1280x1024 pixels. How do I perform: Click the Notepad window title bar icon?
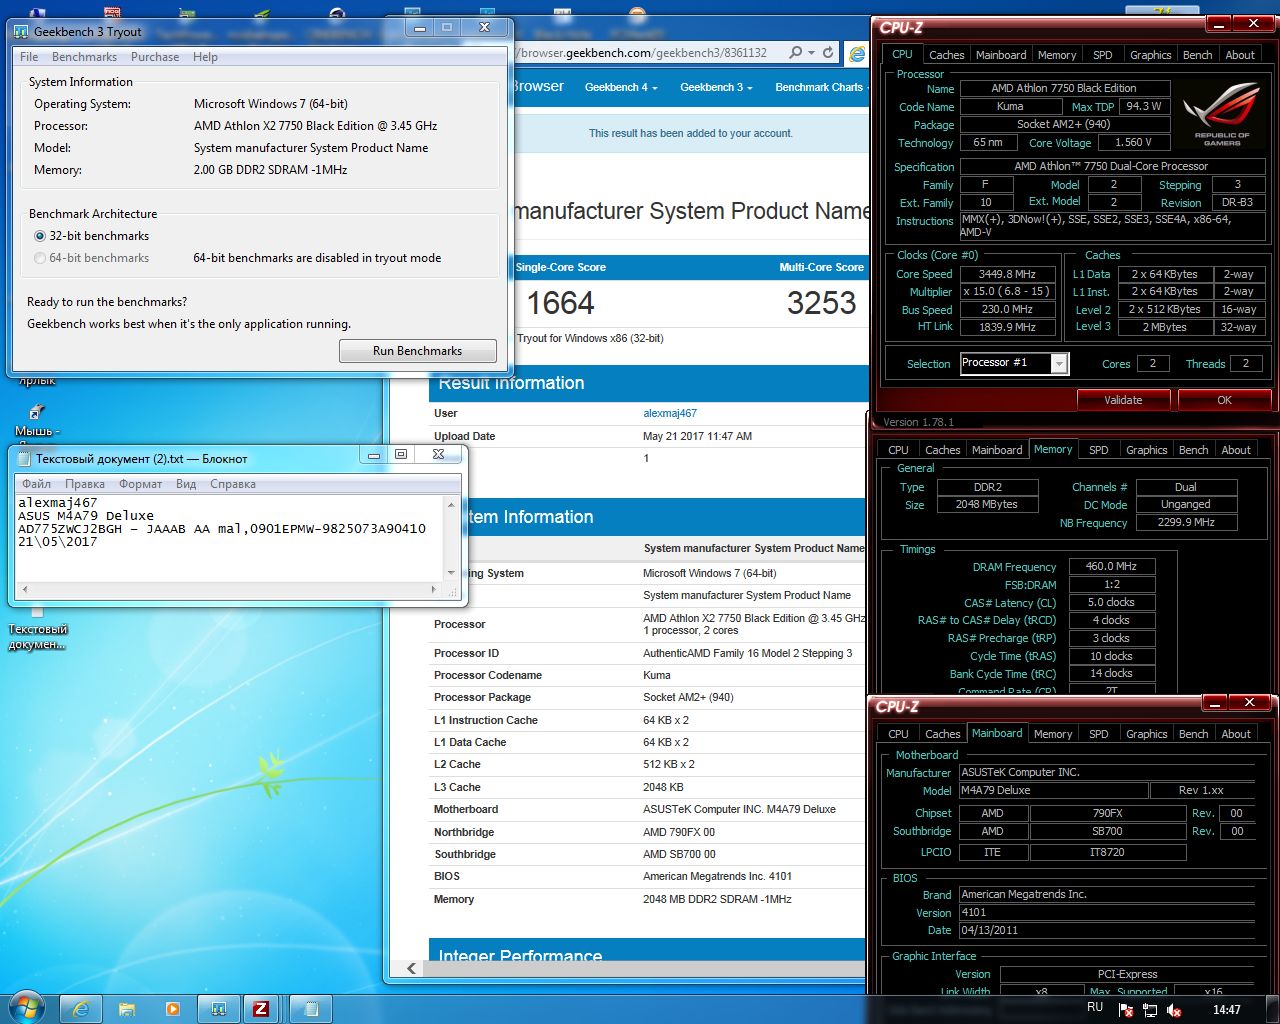[23, 458]
